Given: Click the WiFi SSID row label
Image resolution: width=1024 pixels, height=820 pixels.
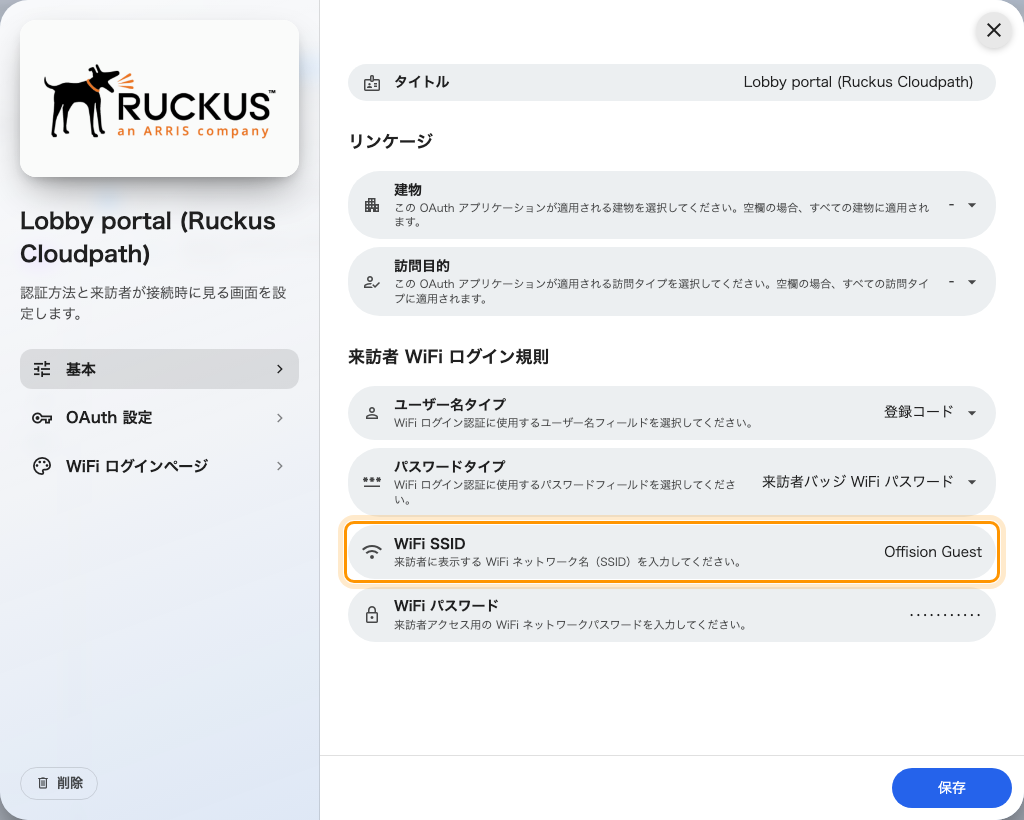Looking at the screenshot, I should 430,544.
